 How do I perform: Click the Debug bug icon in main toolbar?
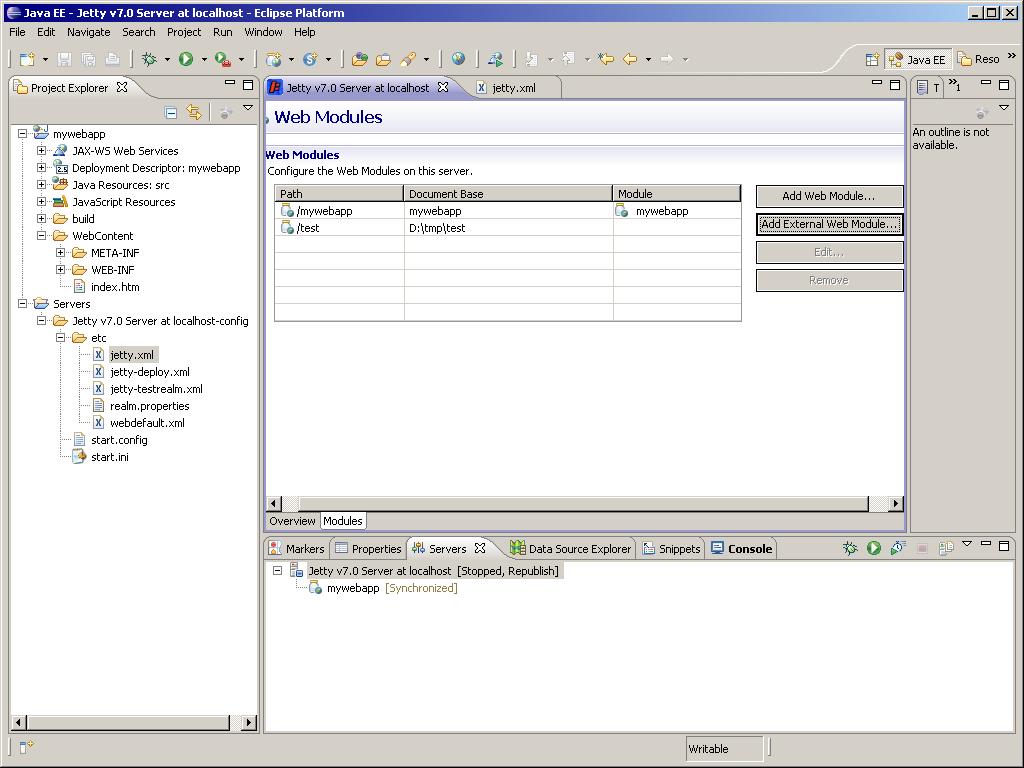pyautogui.click(x=150, y=59)
